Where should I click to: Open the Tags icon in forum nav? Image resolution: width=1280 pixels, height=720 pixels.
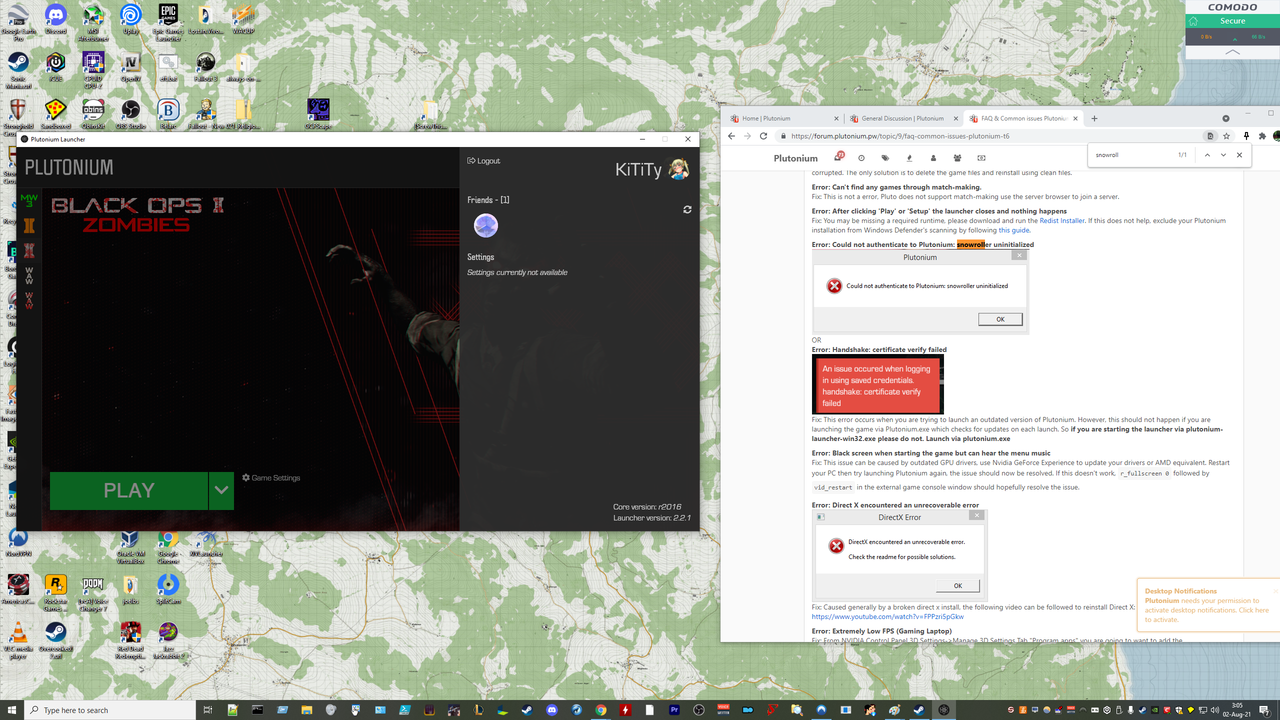885,158
